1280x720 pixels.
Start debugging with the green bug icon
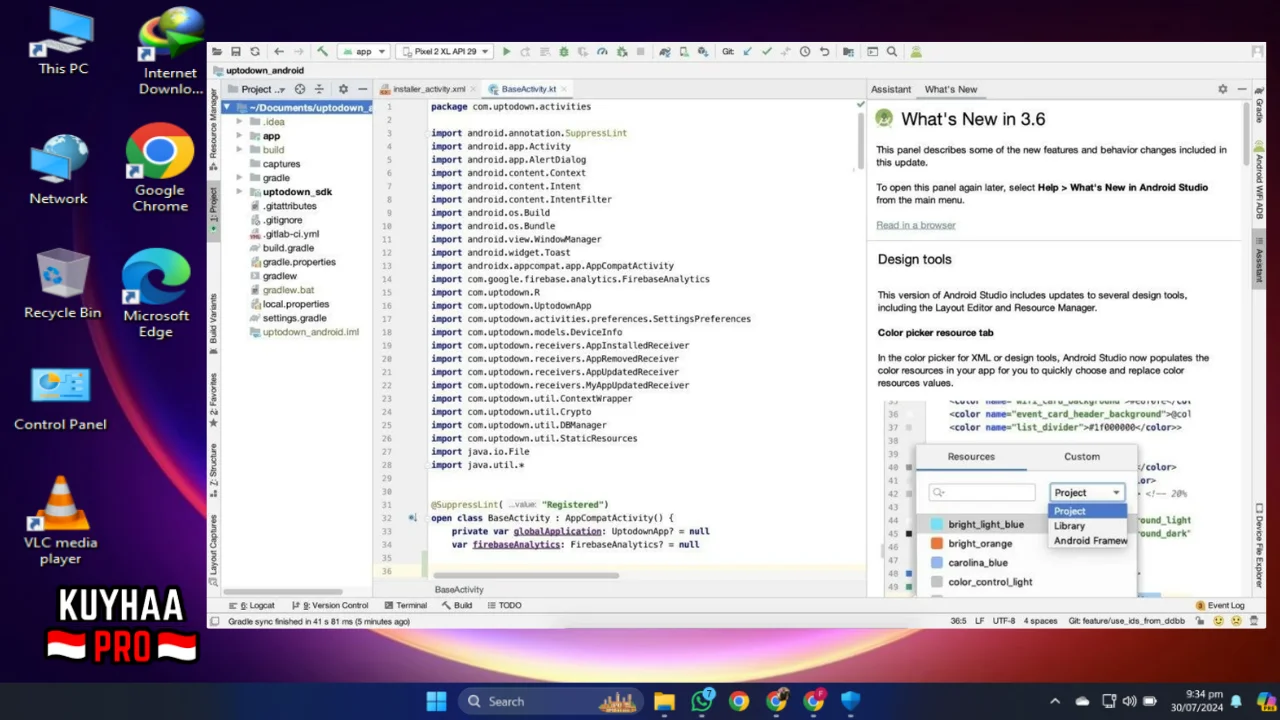point(564,51)
